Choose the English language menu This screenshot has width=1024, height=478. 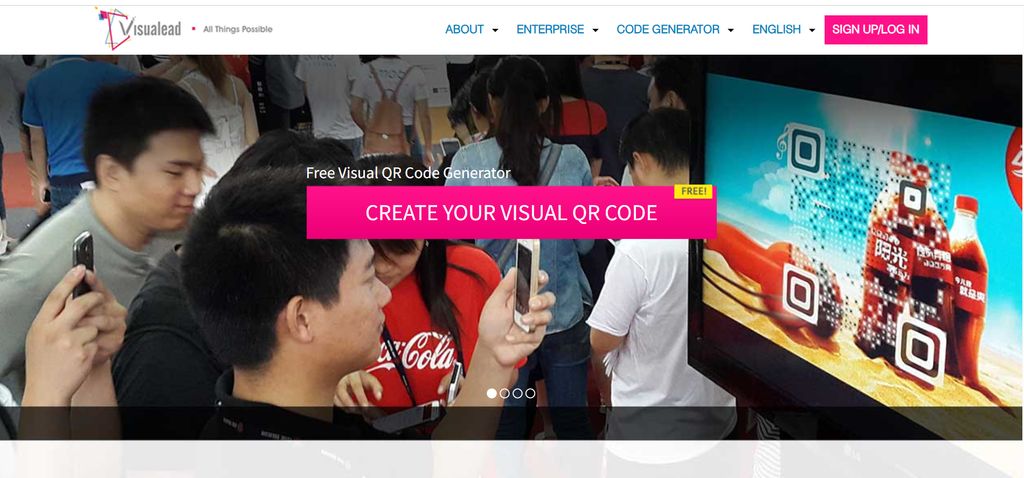[x=776, y=29]
